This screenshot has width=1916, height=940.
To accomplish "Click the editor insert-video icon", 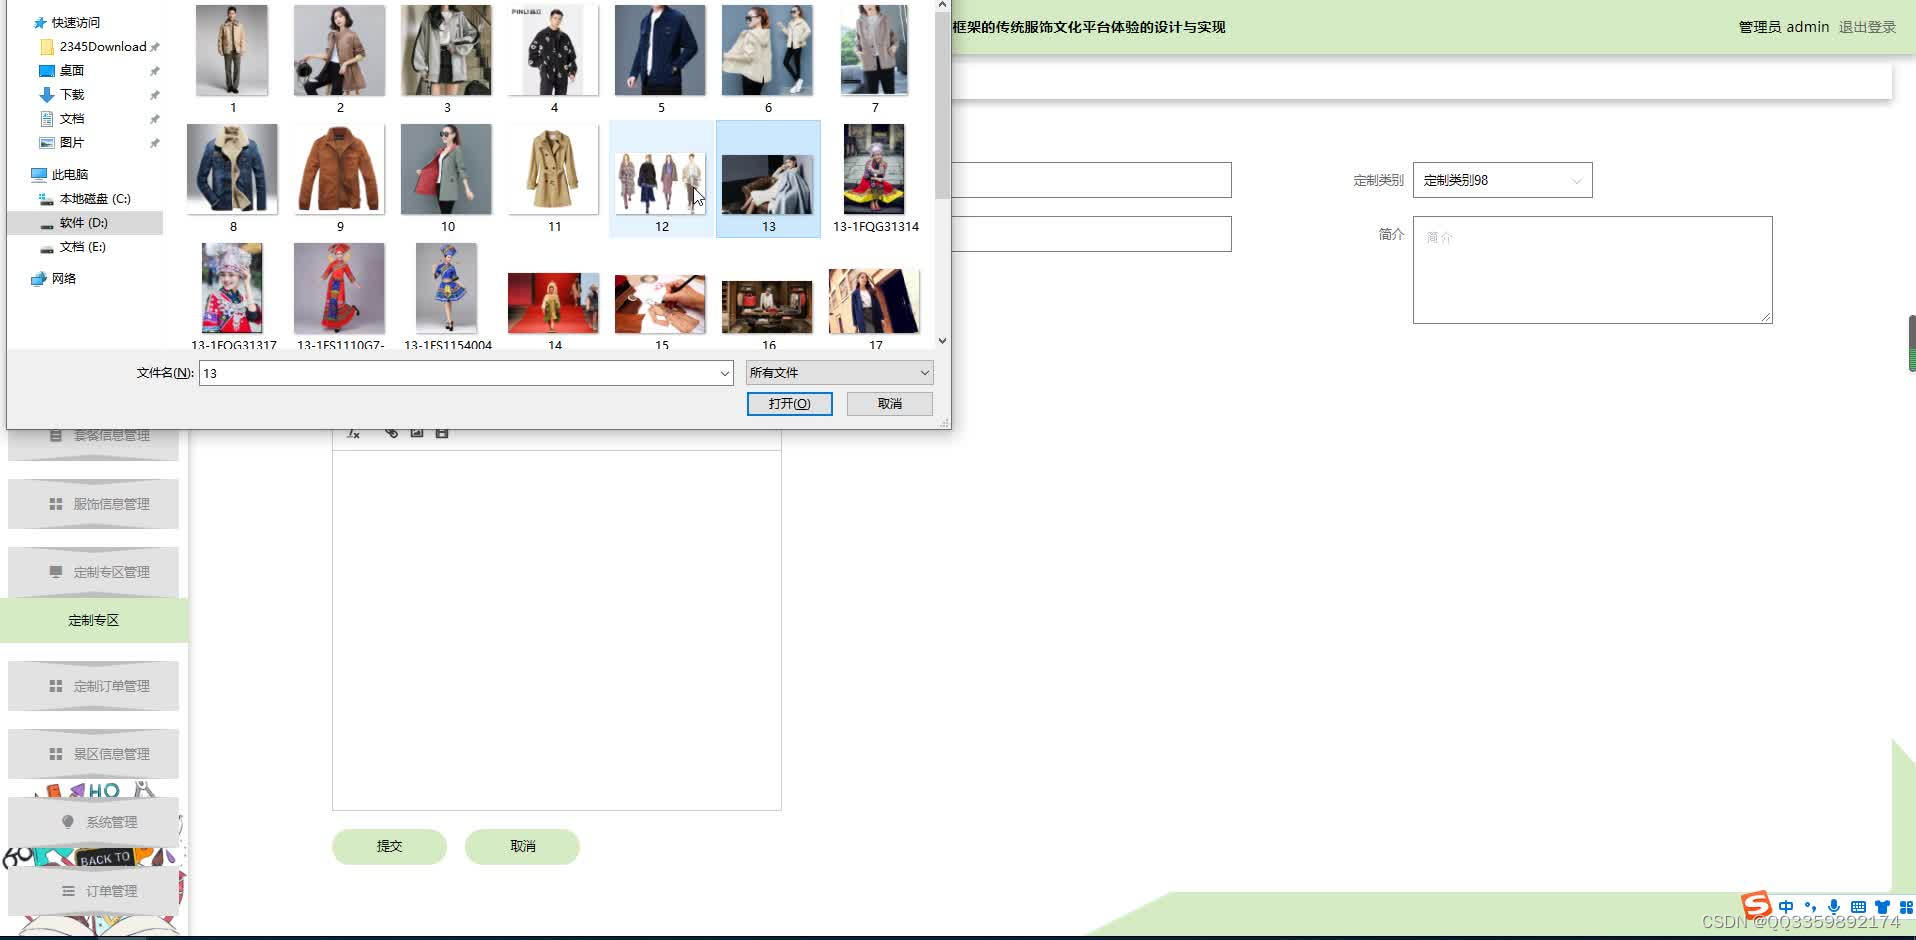I will [441, 433].
